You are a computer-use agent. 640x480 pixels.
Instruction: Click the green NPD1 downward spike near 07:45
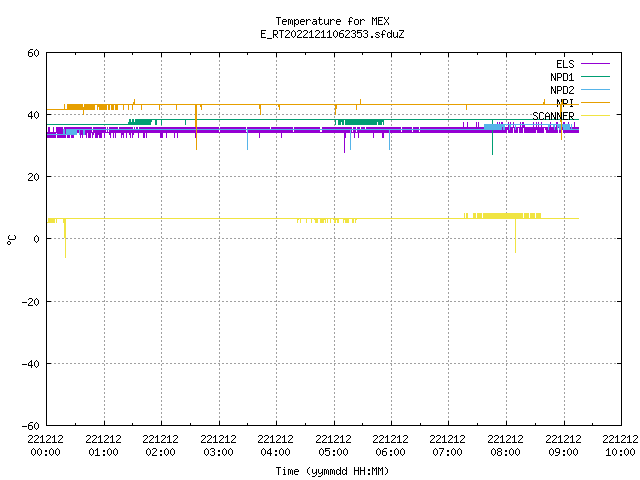tap(492, 138)
